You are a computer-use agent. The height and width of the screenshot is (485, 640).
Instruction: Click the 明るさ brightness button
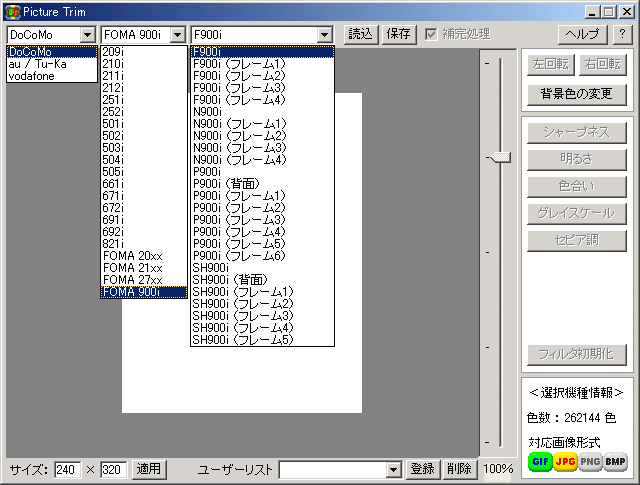[x=576, y=160]
